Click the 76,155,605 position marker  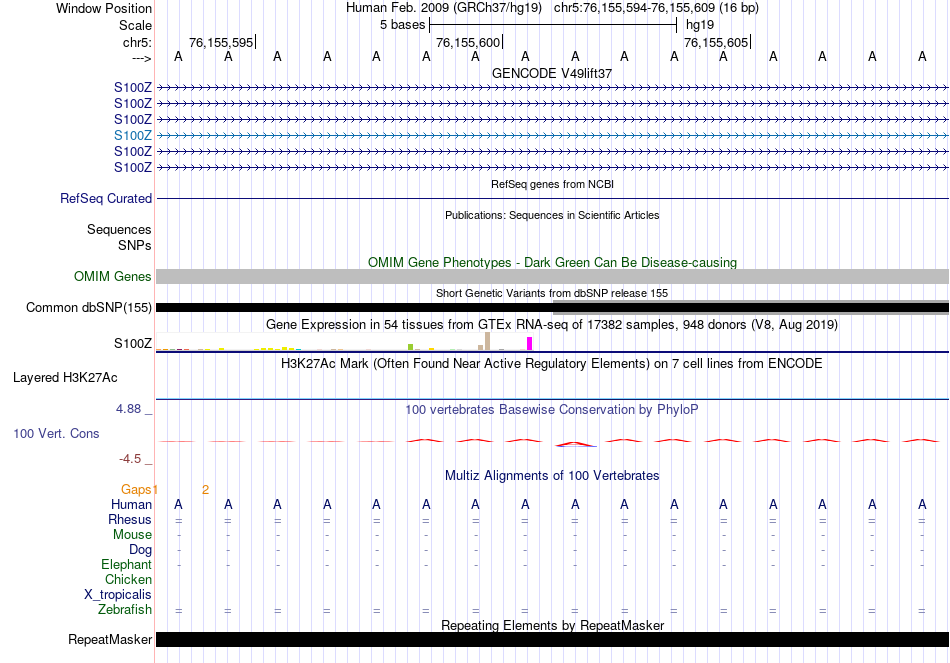coord(716,42)
